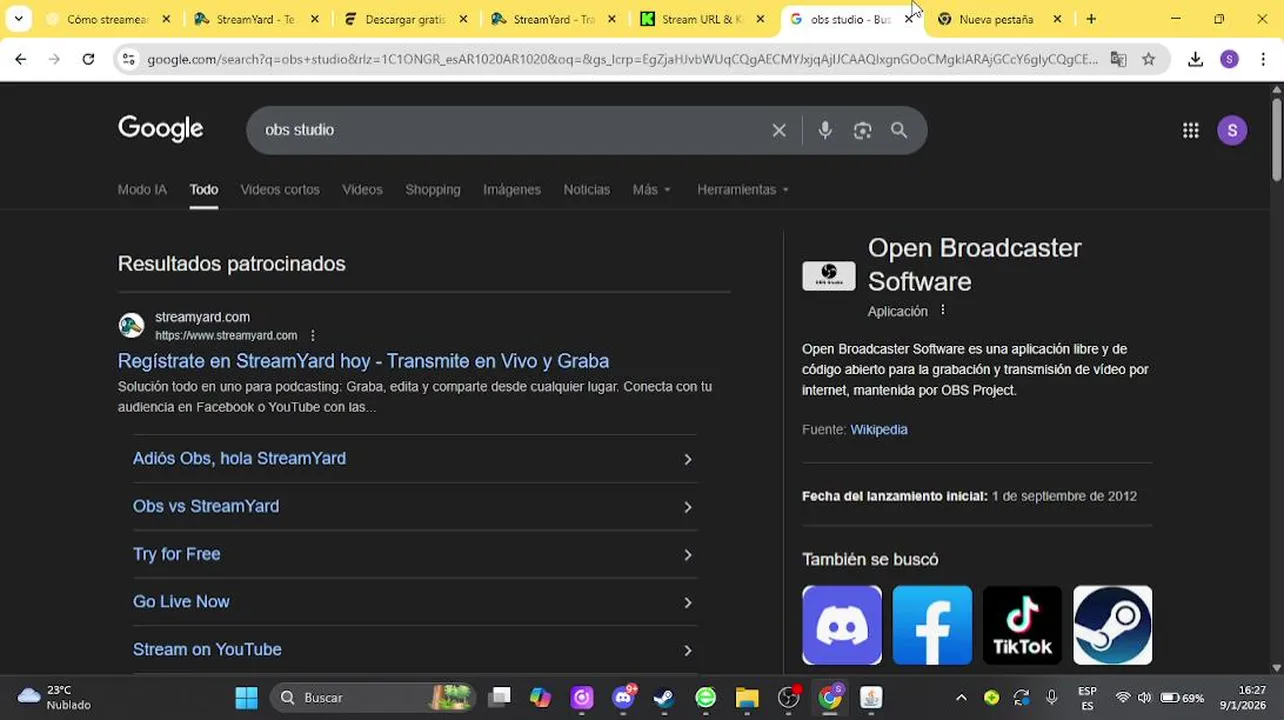Open Regístrate en StreamYard hoy link
The height and width of the screenshot is (720, 1284).
(x=363, y=361)
